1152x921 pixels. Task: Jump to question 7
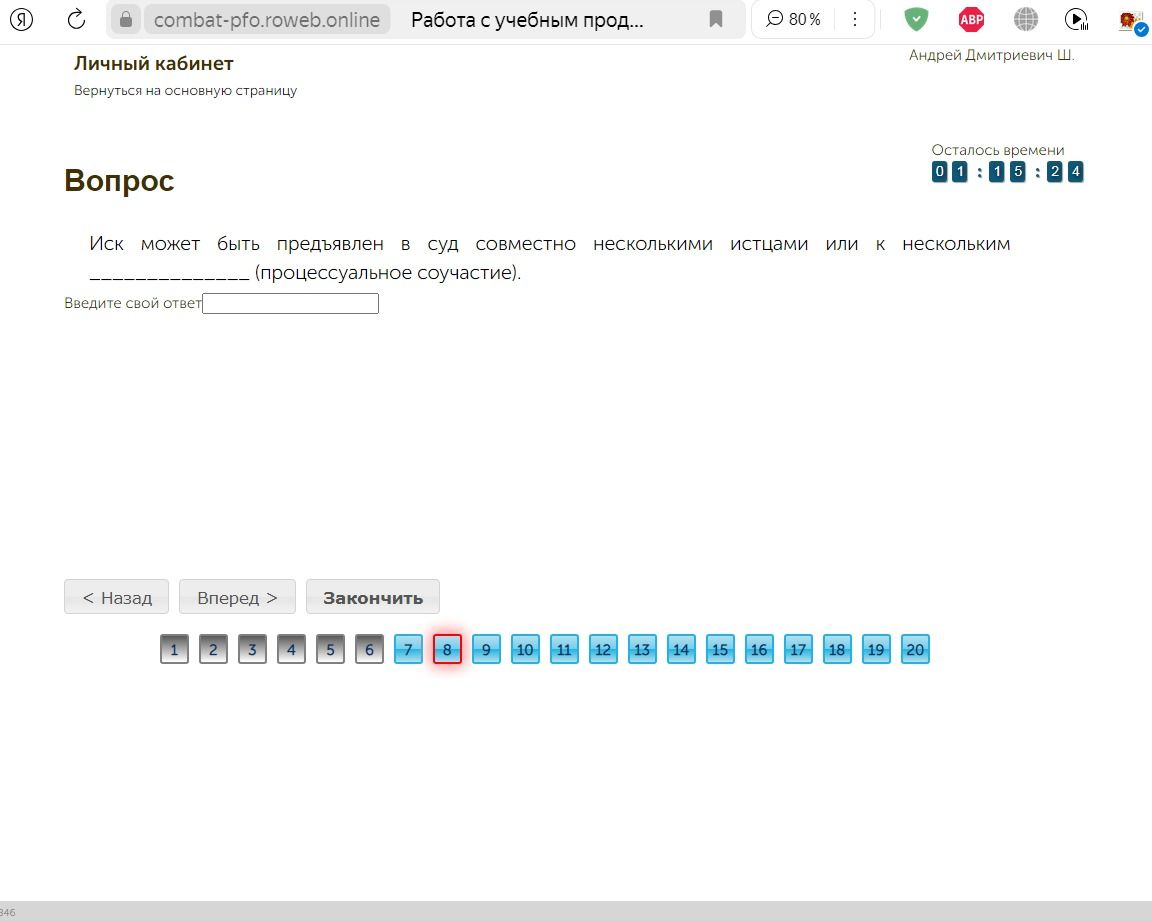click(x=408, y=649)
